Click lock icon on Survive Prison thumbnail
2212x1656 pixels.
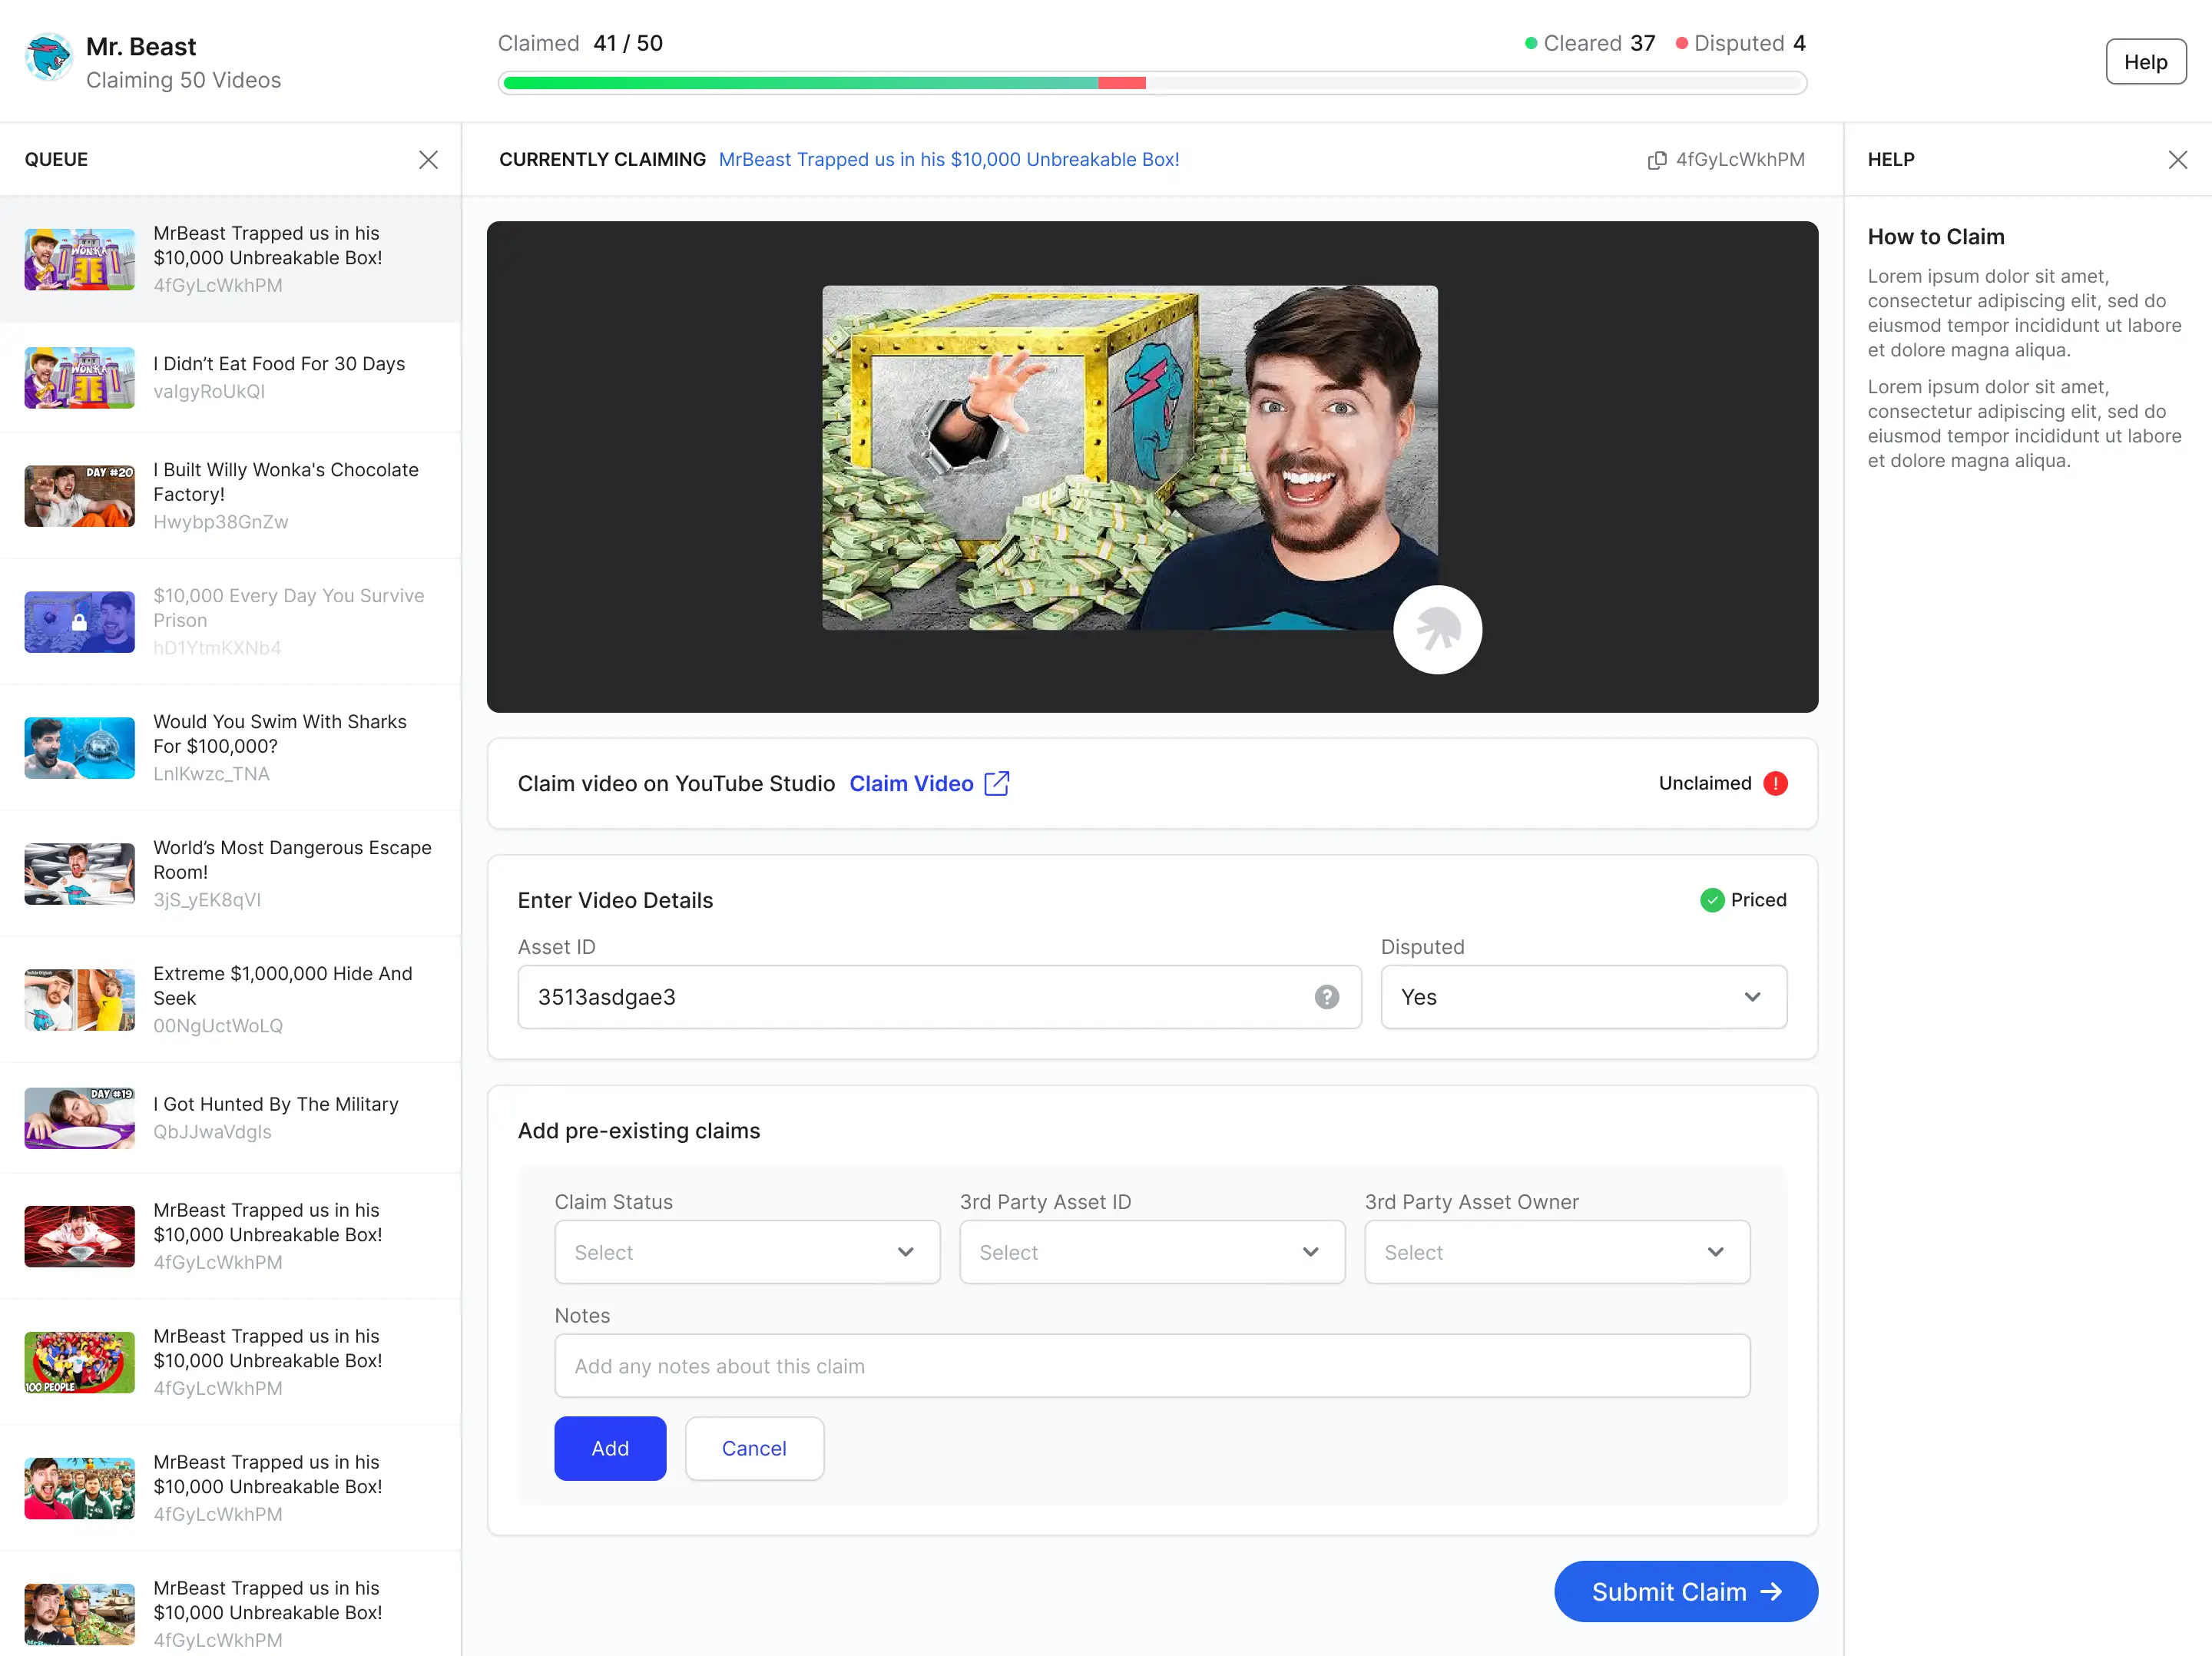79,622
